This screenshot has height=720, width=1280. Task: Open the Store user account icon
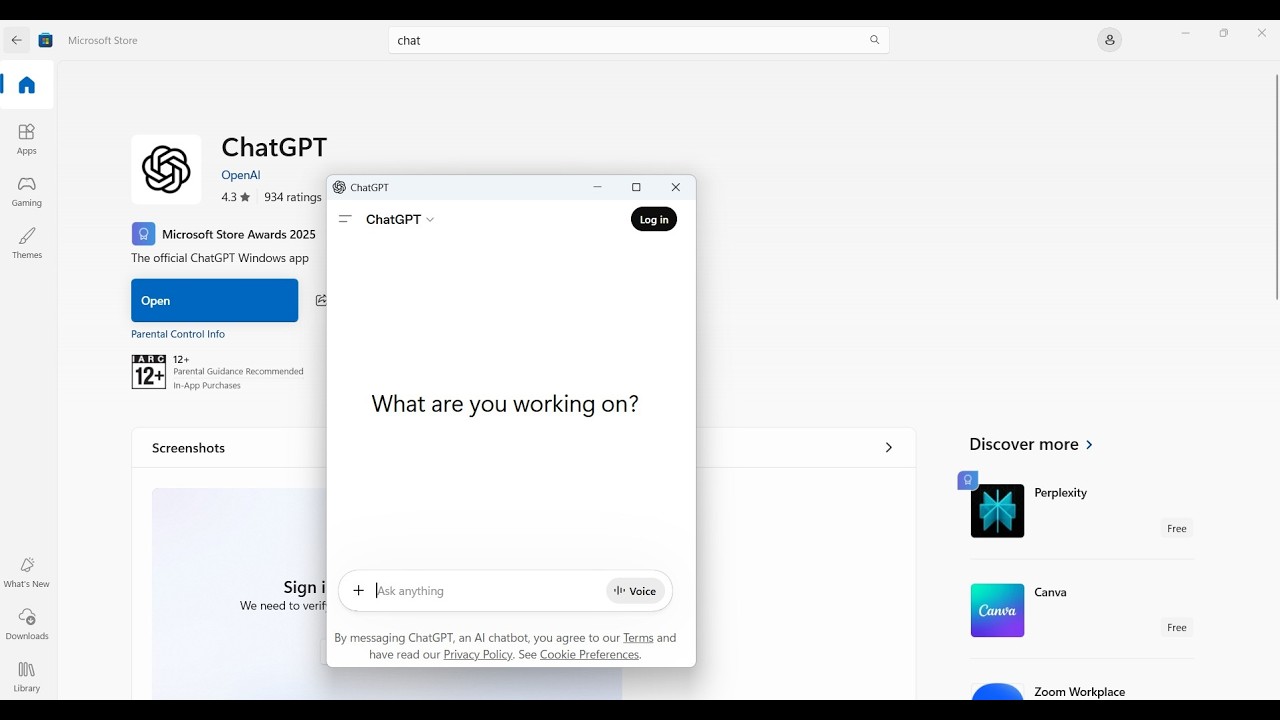1109,40
